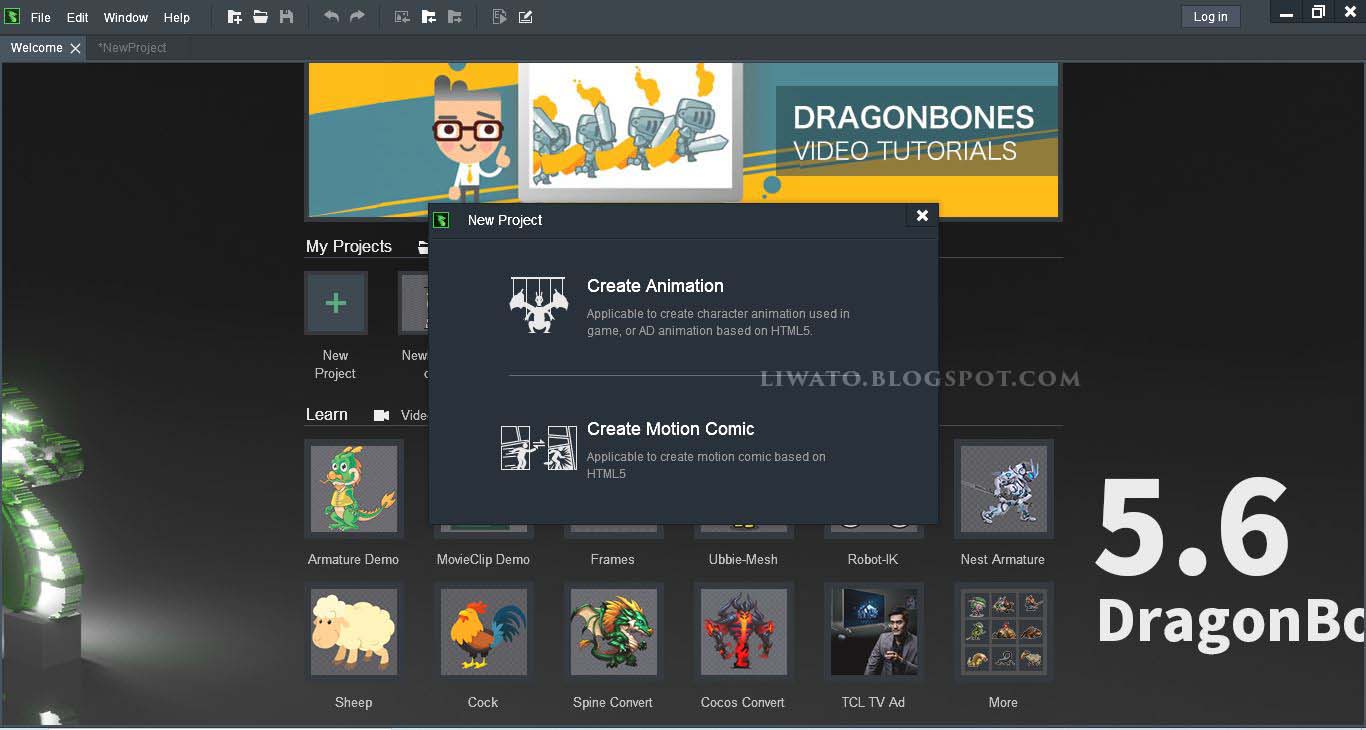This screenshot has height=730, width=1366.
Task: Click the Robot-IK sample label
Action: click(x=873, y=560)
